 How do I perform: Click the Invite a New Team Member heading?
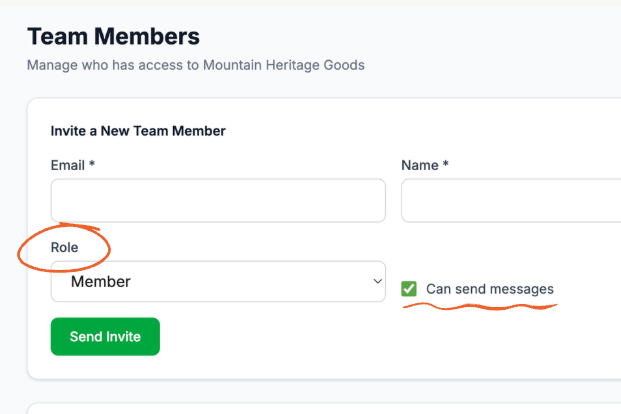point(138,131)
